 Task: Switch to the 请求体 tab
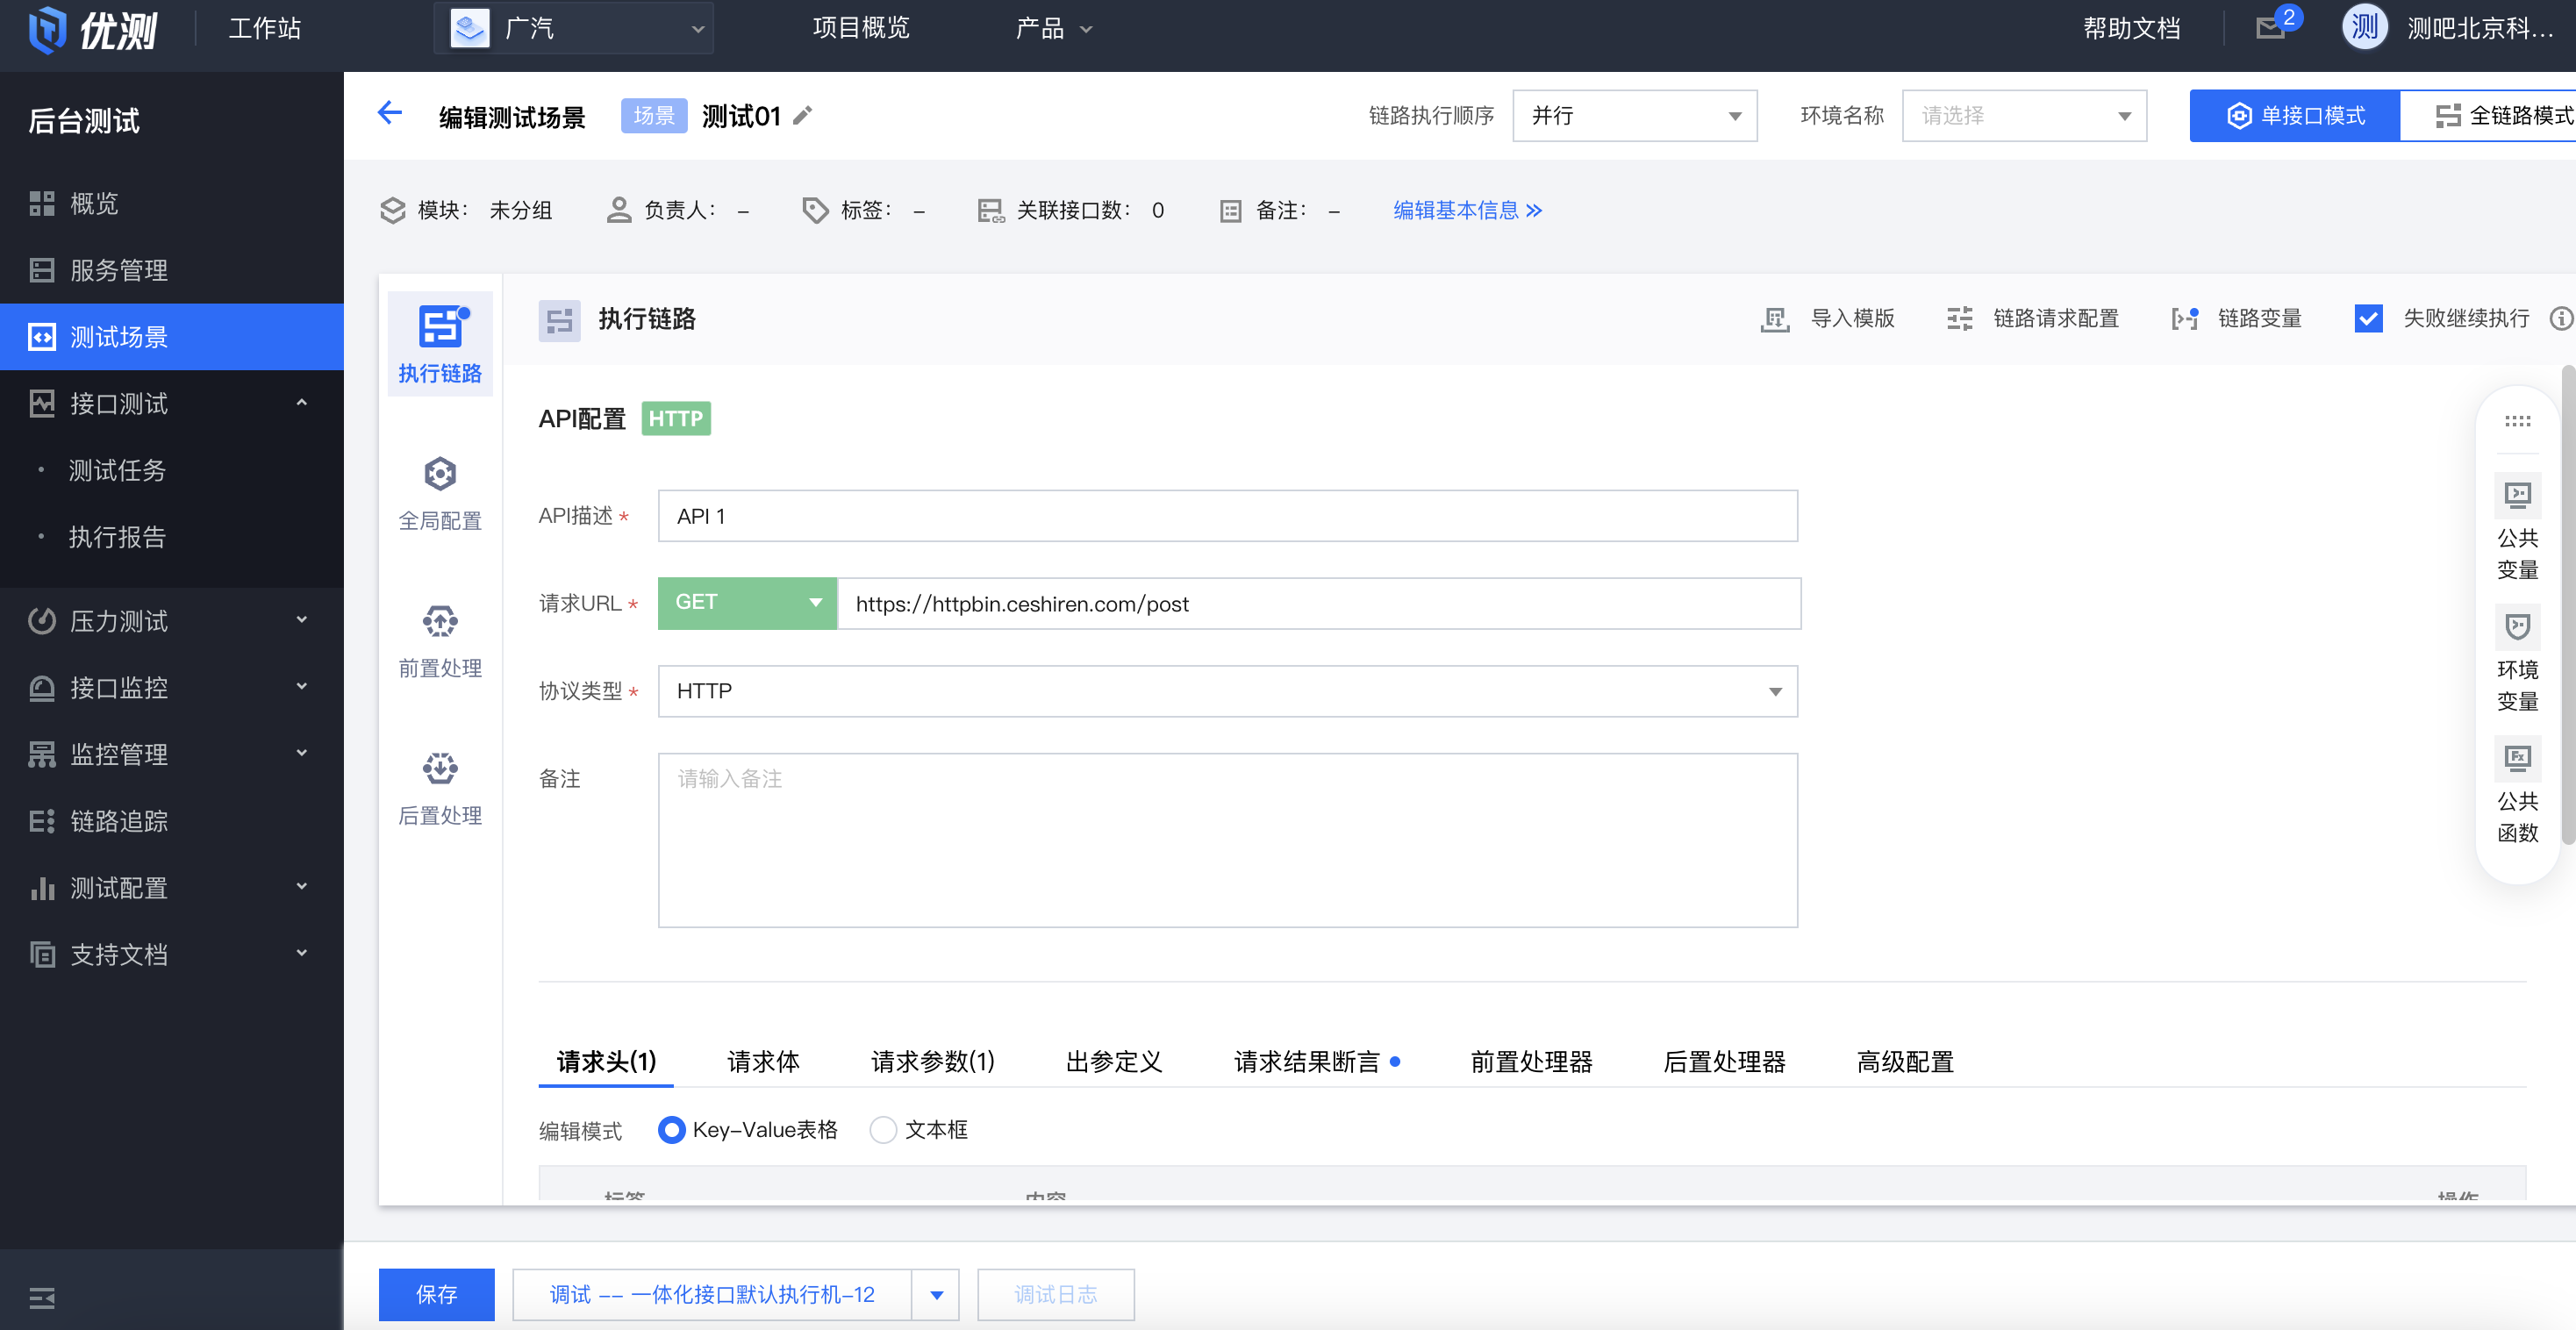click(763, 1062)
